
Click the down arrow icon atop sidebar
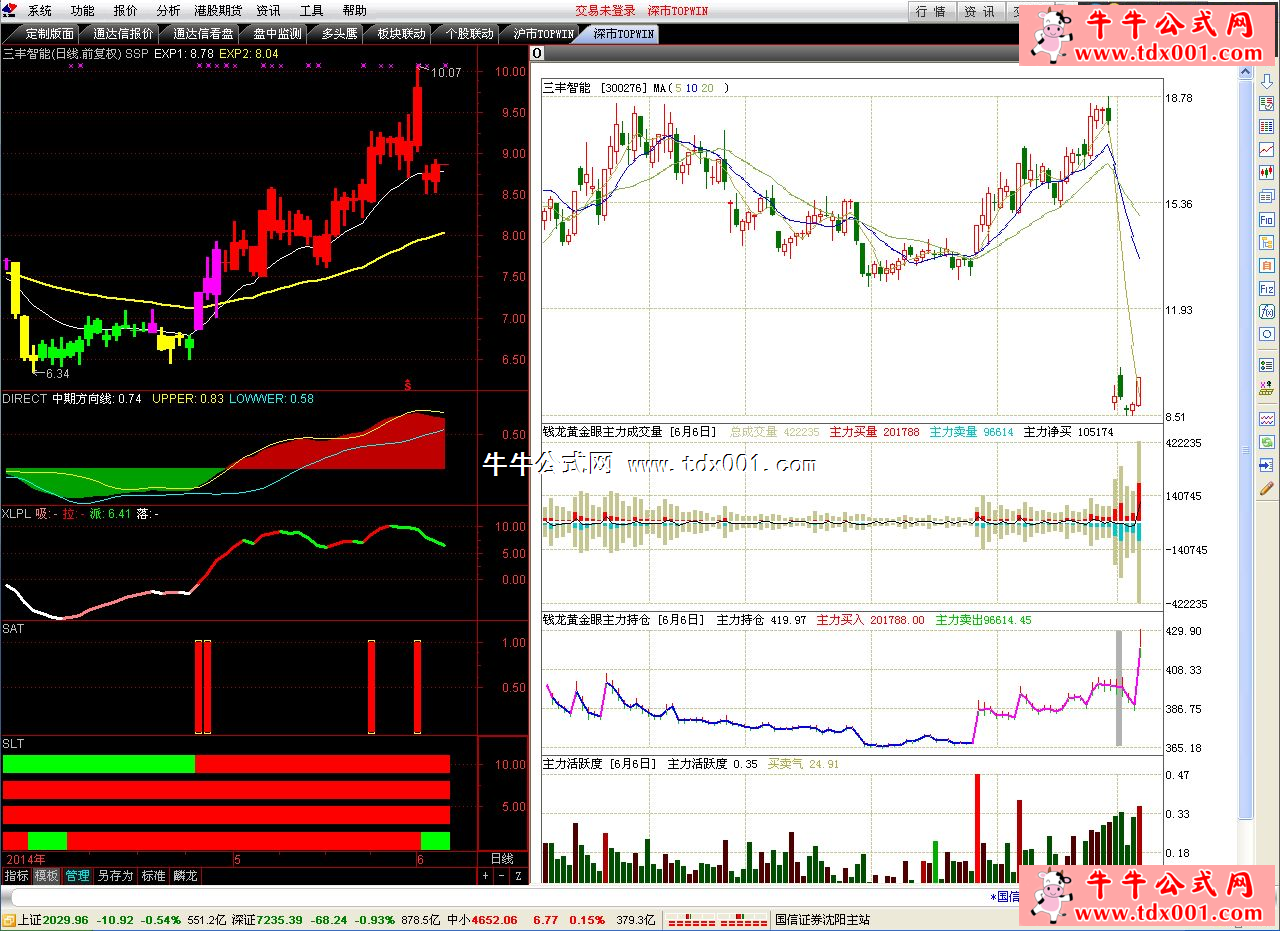point(1267,80)
